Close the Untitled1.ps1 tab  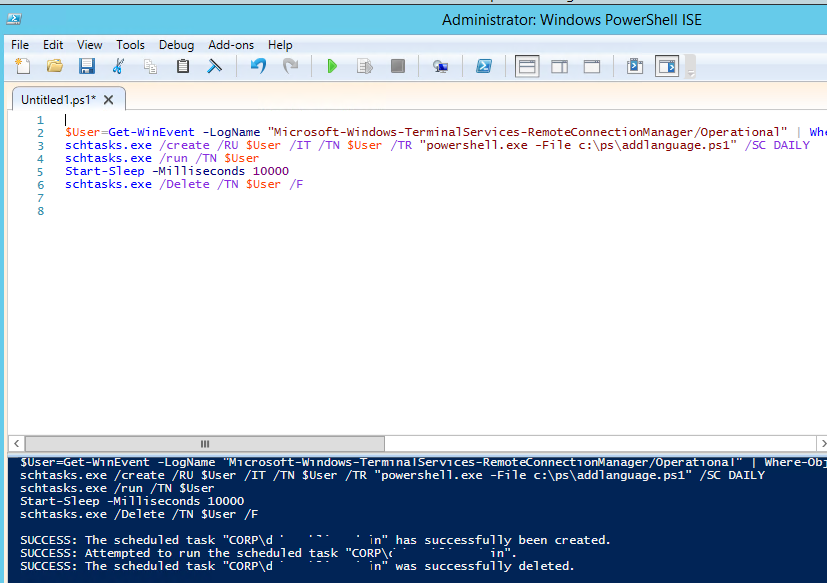click(109, 100)
